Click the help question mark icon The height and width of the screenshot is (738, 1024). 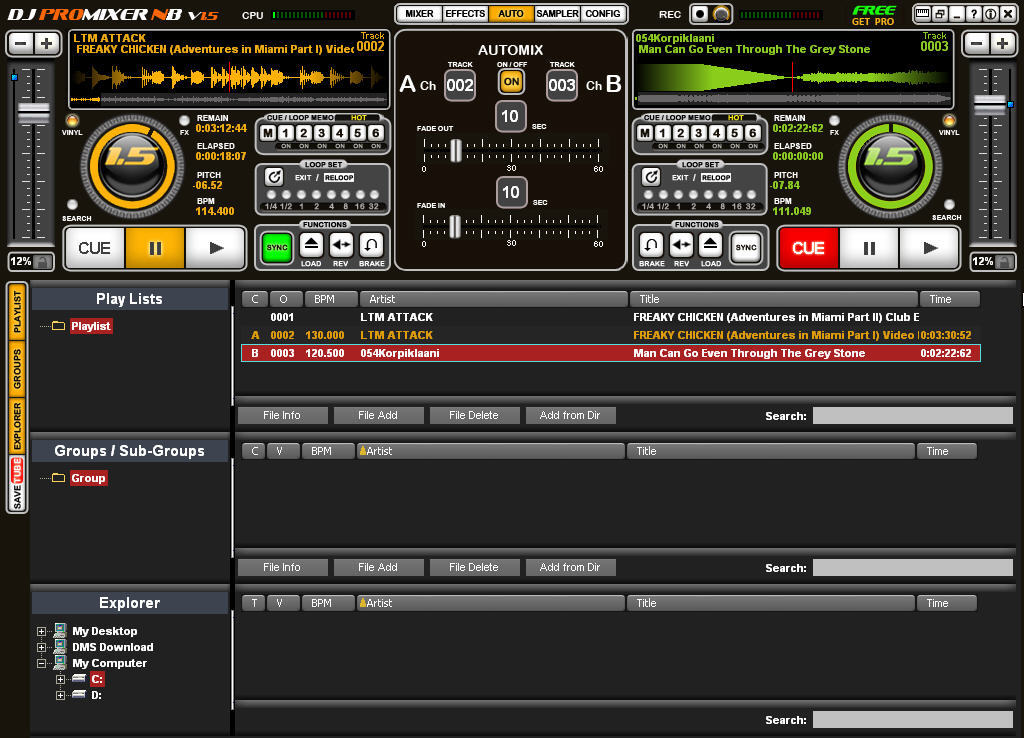tap(974, 14)
